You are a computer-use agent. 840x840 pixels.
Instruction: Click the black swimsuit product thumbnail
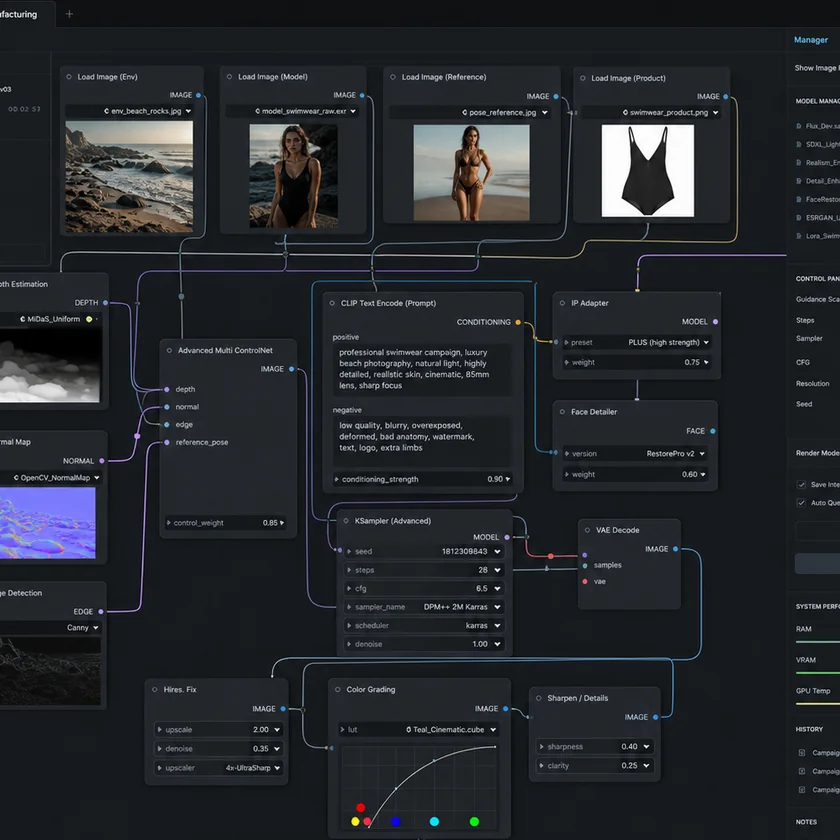tap(648, 171)
